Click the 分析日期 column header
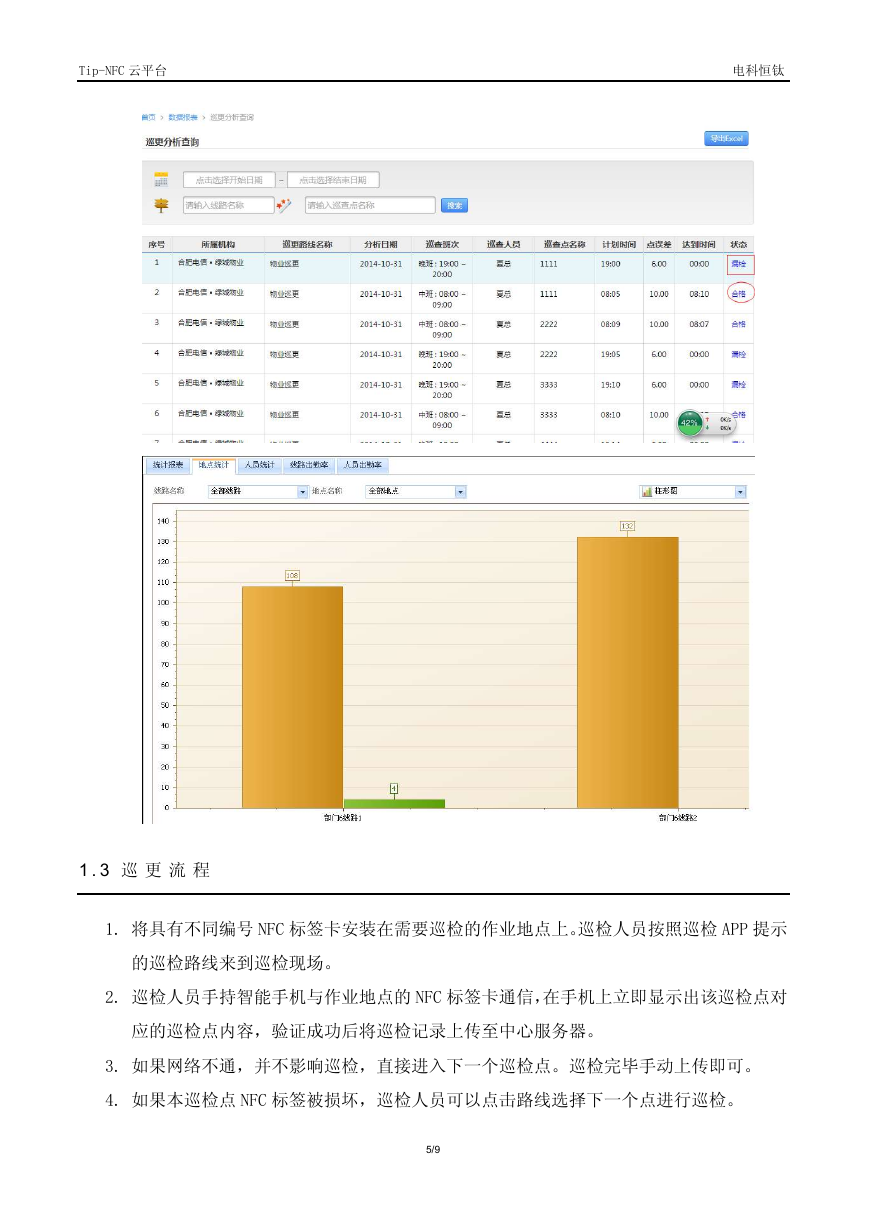Screen dimensions: 869x1228 (381, 244)
